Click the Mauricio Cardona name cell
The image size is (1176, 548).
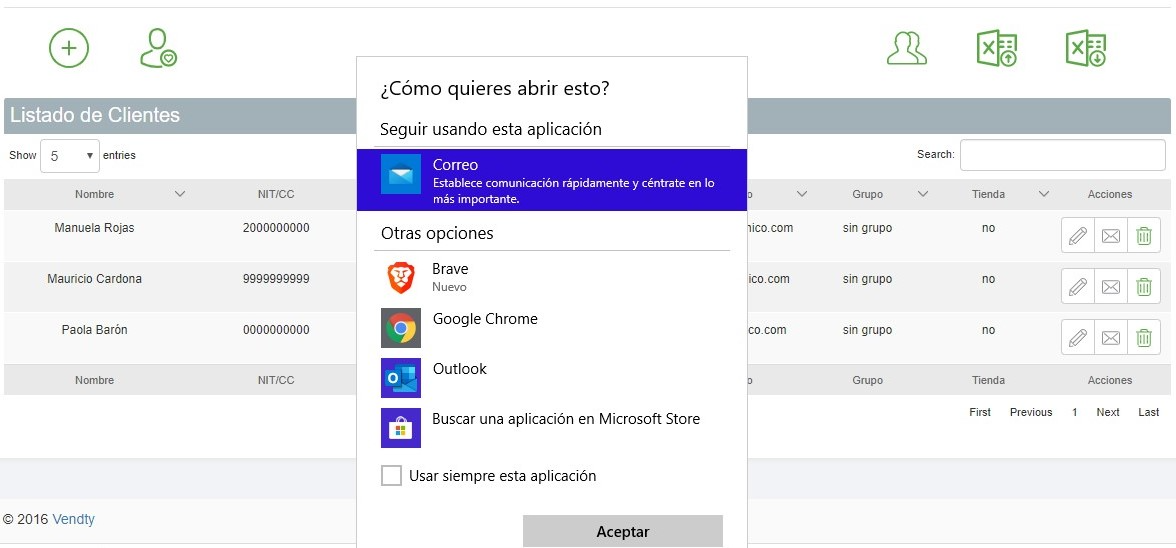click(94, 279)
